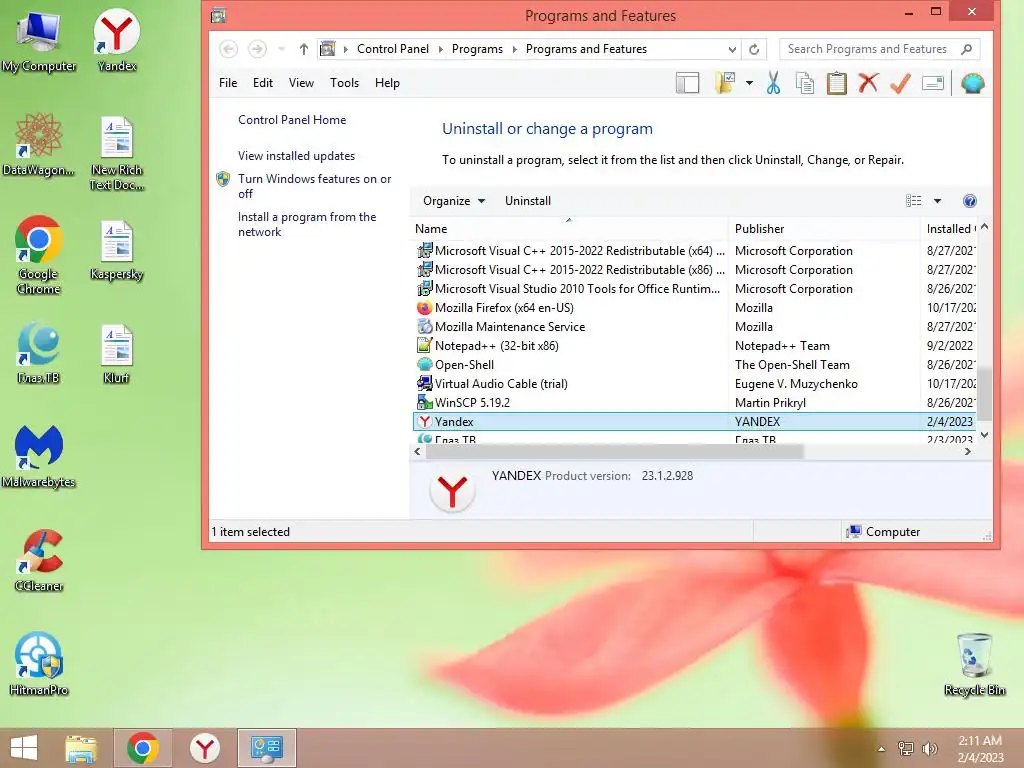Click the red X Delete toolbar icon
1024x768 pixels.
tap(868, 83)
